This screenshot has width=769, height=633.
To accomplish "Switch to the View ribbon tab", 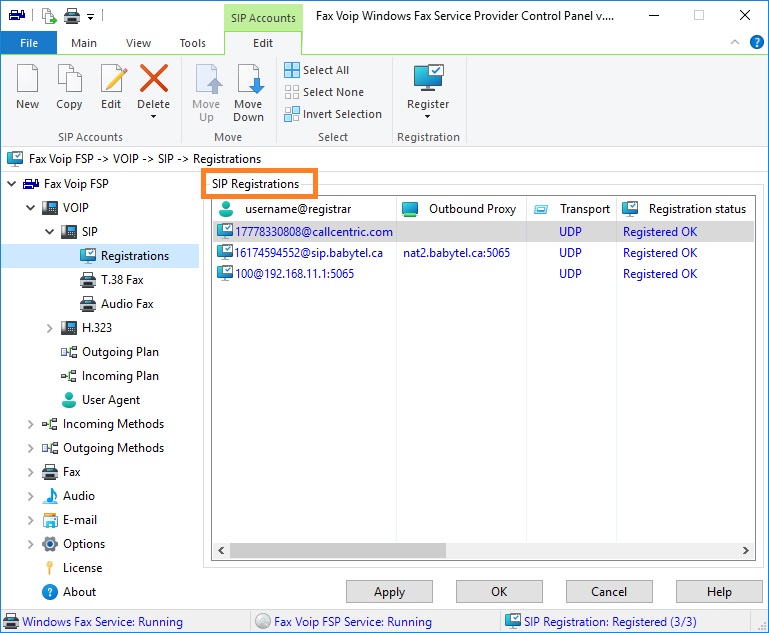I will 138,43.
